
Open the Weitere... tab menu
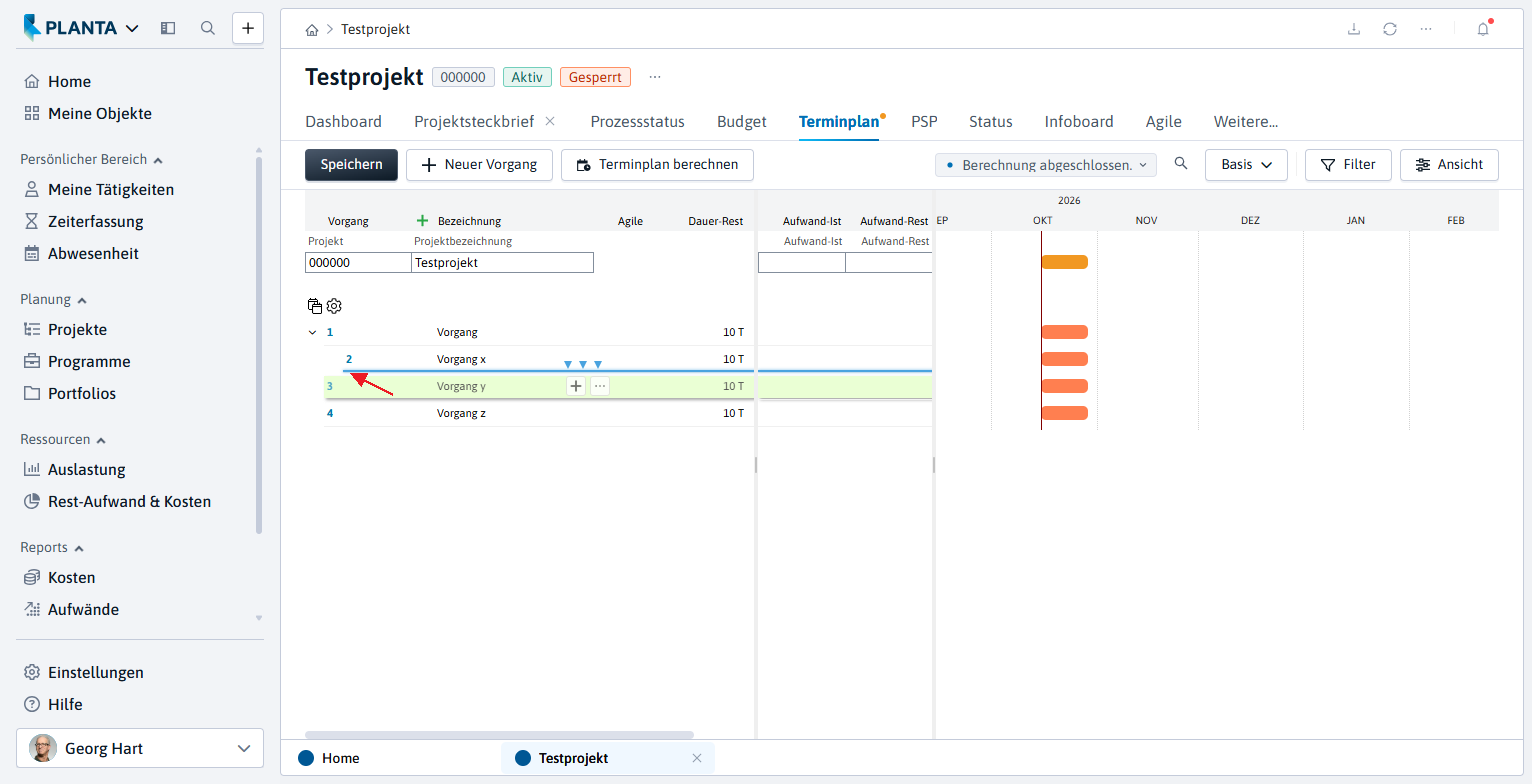(x=1246, y=122)
